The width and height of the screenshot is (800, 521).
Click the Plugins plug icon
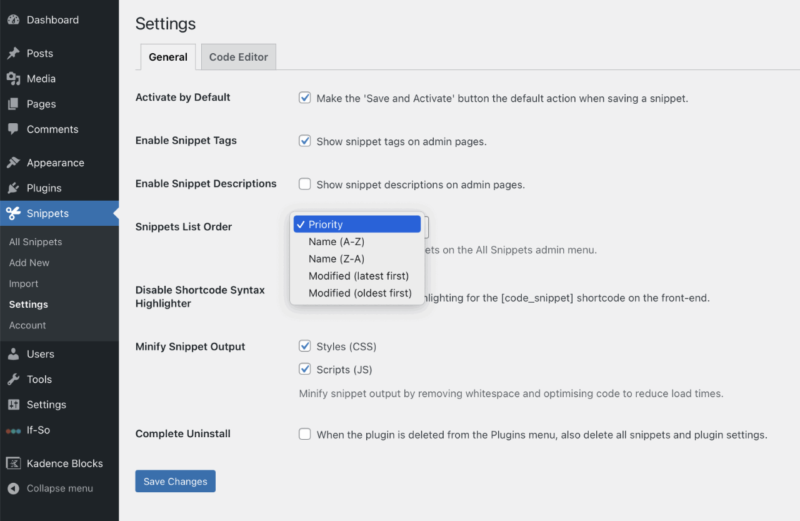(x=13, y=188)
